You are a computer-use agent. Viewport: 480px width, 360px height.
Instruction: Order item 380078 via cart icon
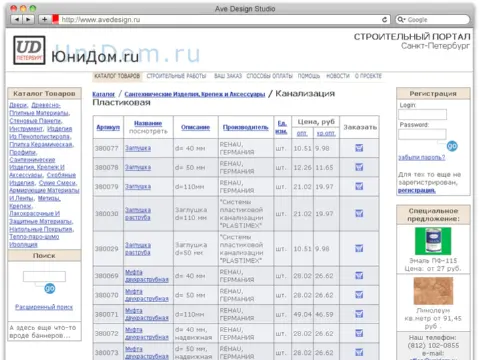point(359,167)
